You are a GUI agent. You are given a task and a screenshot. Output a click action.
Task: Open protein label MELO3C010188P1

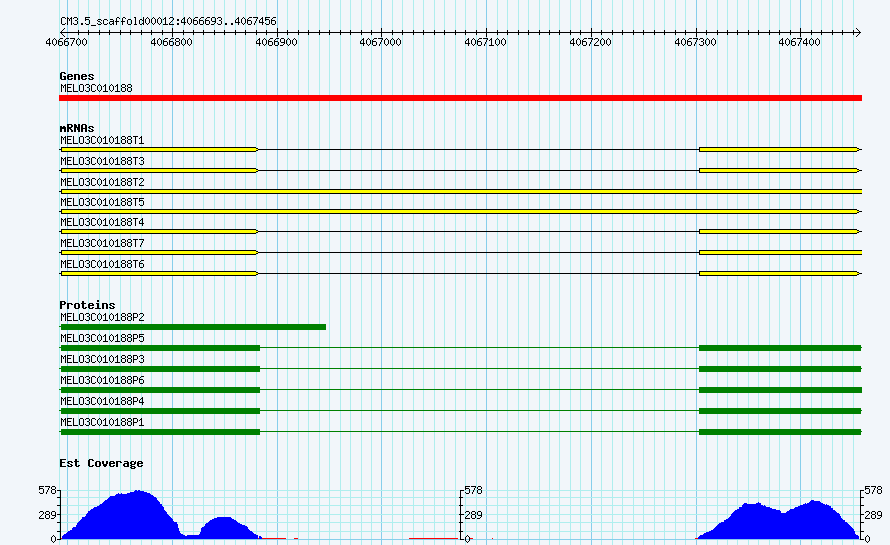click(x=102, y=422)
